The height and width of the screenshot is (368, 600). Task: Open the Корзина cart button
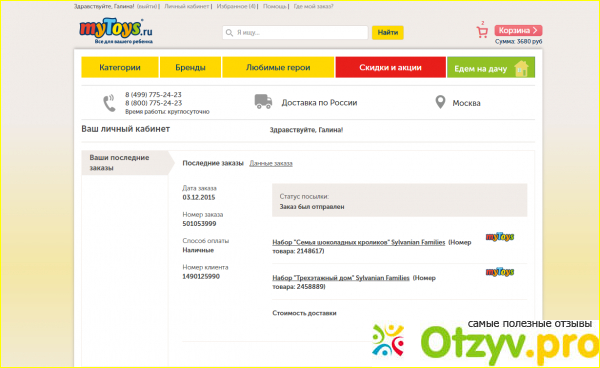[518, 30]
